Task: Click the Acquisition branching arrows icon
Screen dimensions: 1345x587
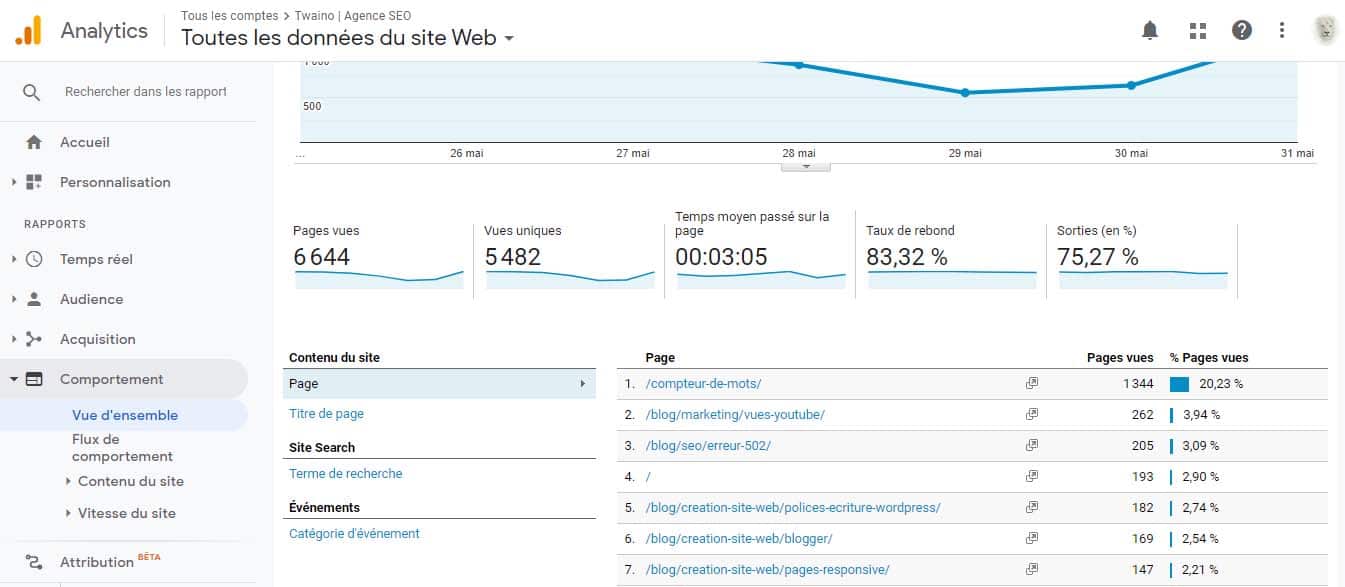Action: point(34,339)
